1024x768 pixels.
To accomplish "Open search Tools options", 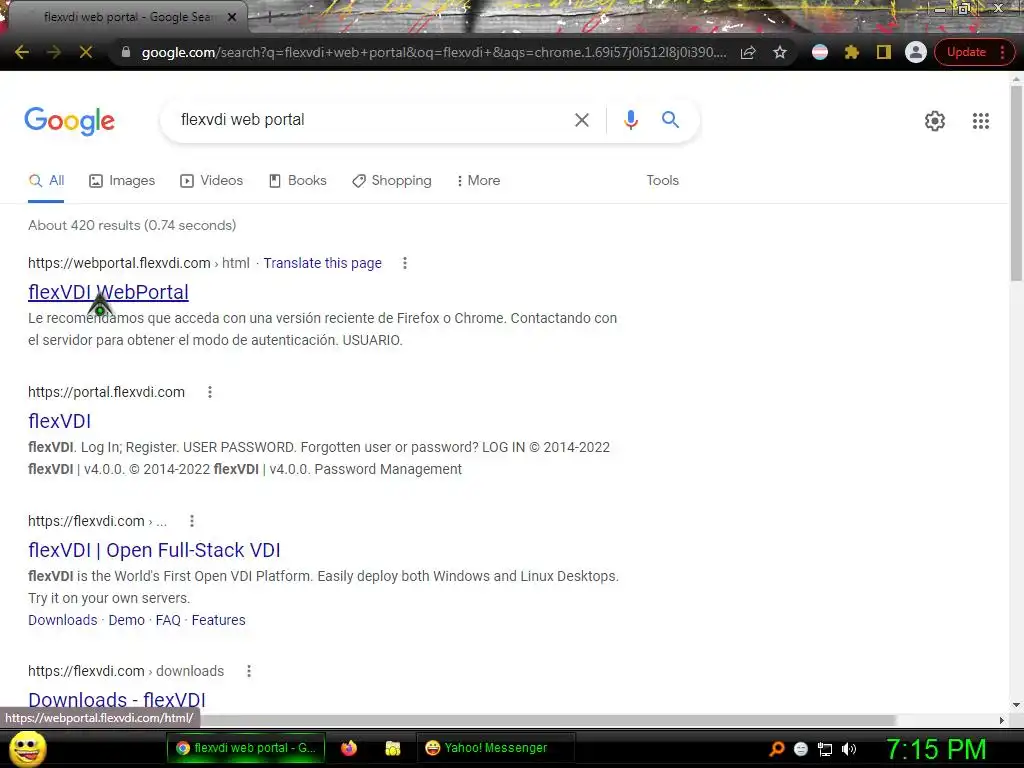I will (x=662, y=181).
